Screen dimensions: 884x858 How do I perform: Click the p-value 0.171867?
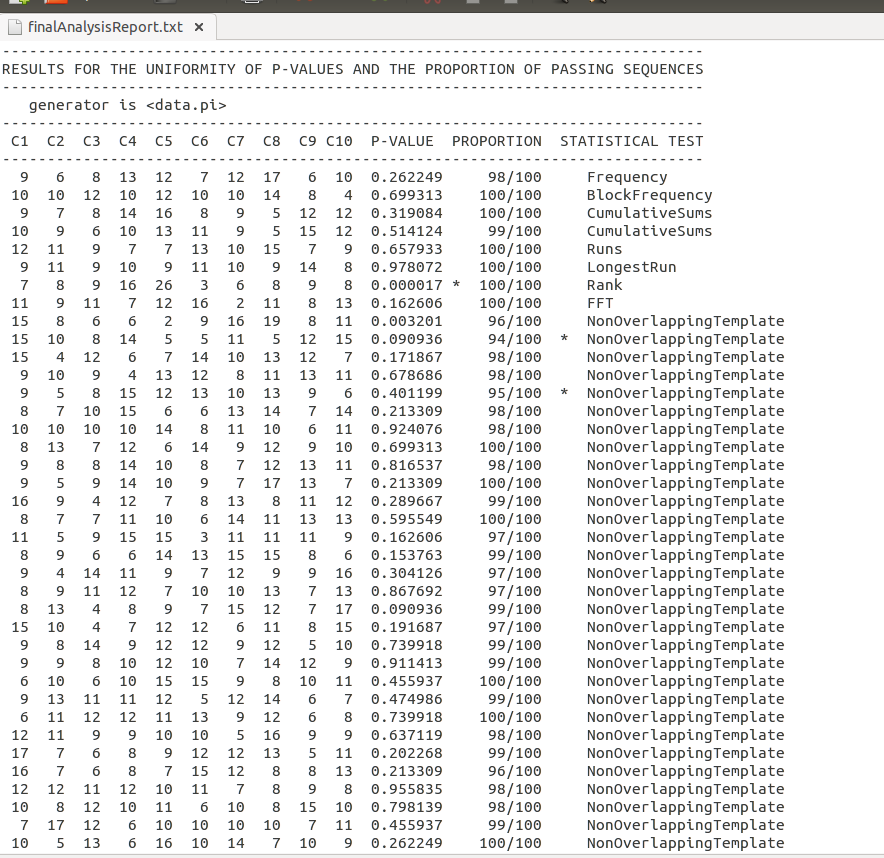[x=406, y=357]
